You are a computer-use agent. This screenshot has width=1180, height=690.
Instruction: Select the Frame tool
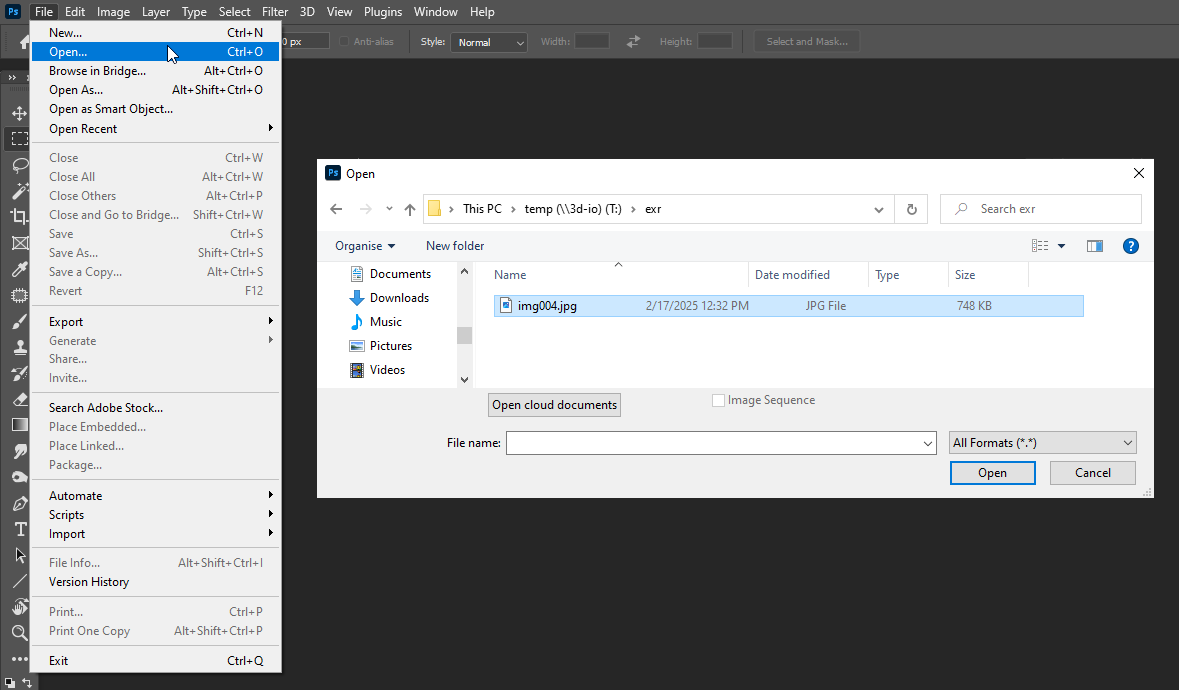point(20,243)
